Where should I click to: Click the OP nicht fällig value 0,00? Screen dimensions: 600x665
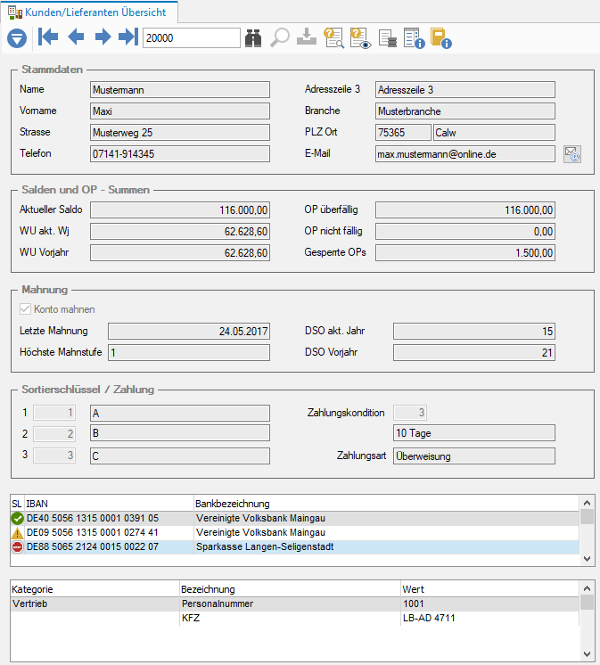[x=465, y=231]
